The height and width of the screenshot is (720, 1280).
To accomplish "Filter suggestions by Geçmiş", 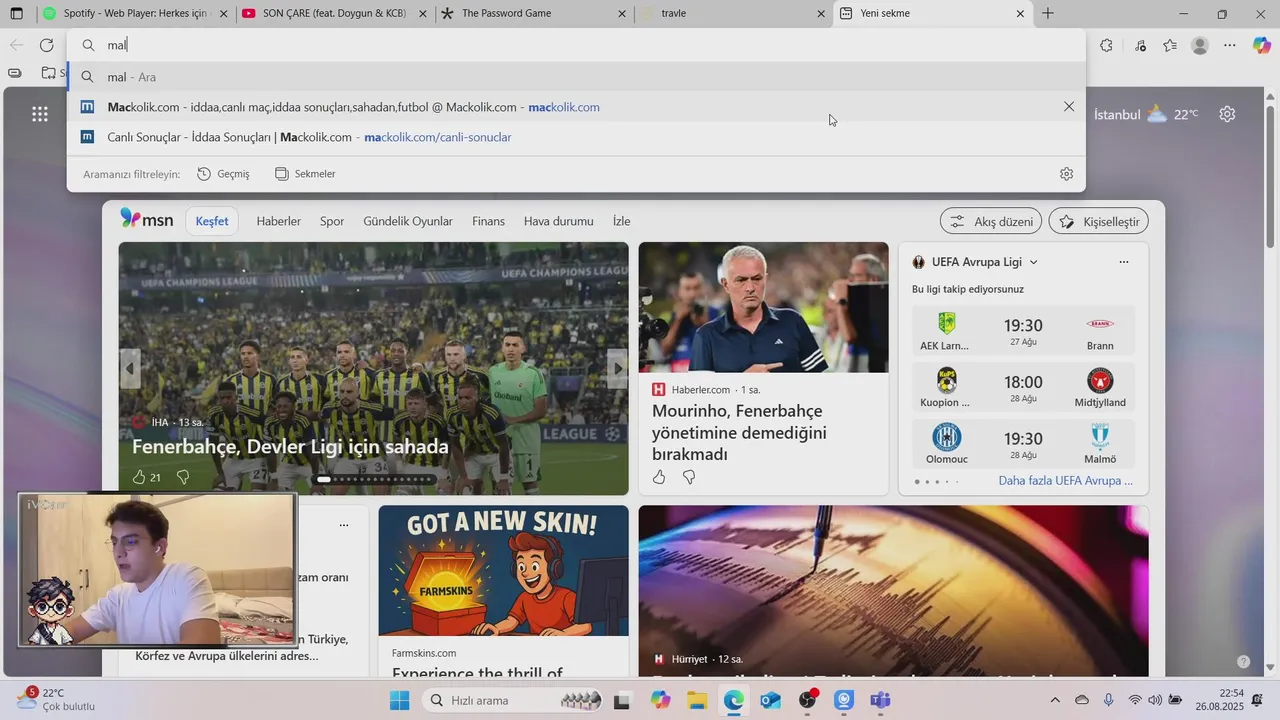I will click(223, 174).
